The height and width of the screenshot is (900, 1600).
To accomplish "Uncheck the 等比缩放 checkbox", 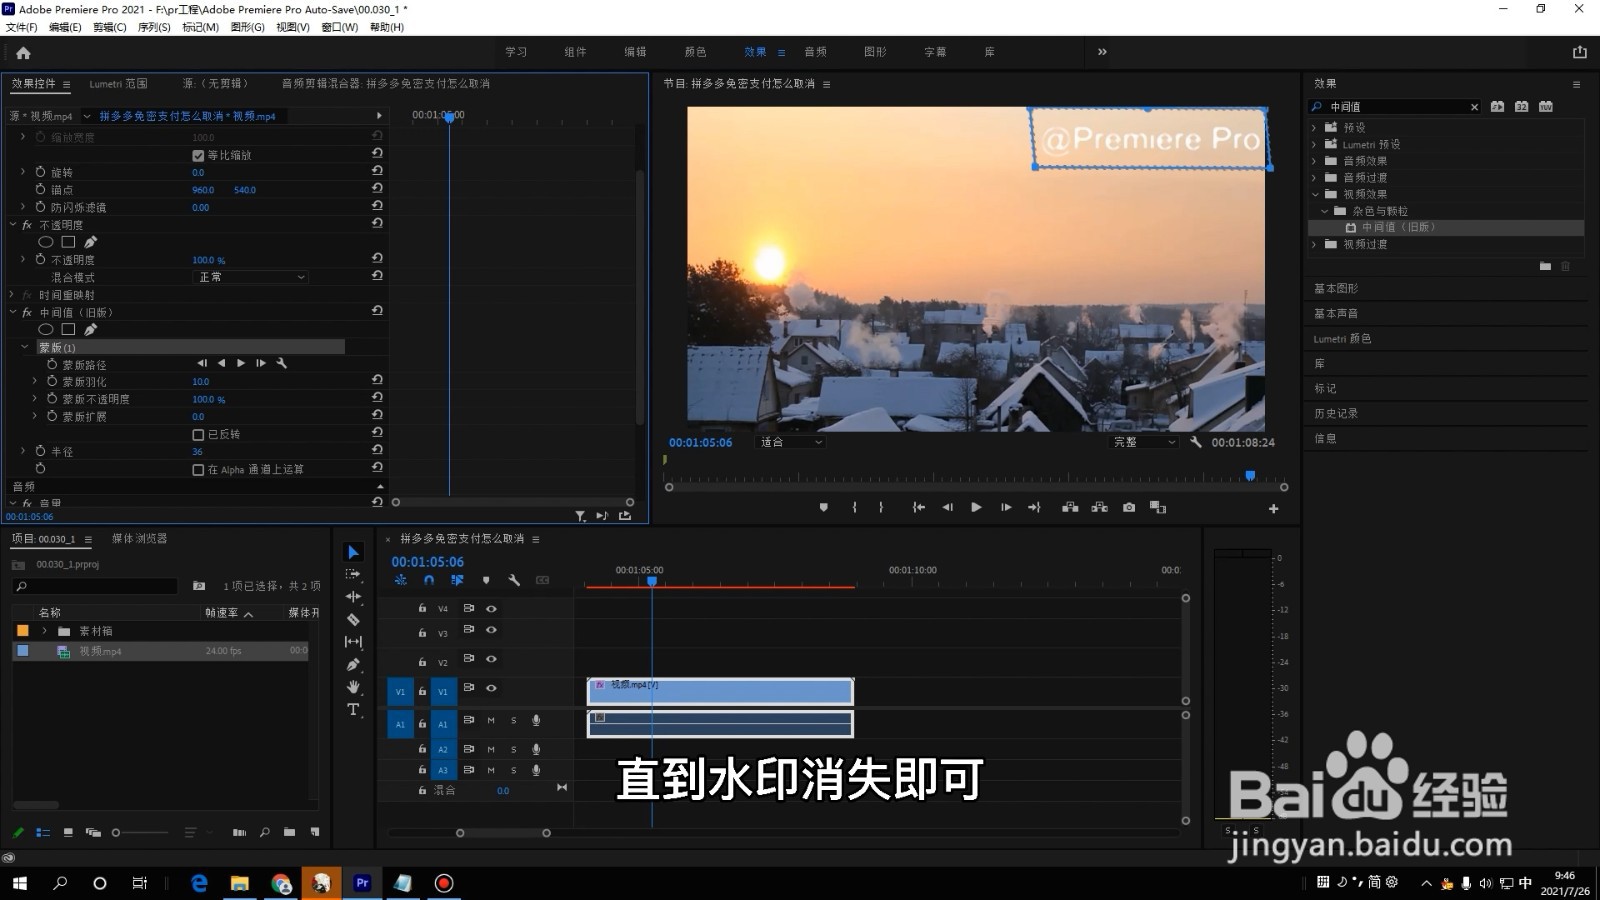I will click(x=198, y=155).
